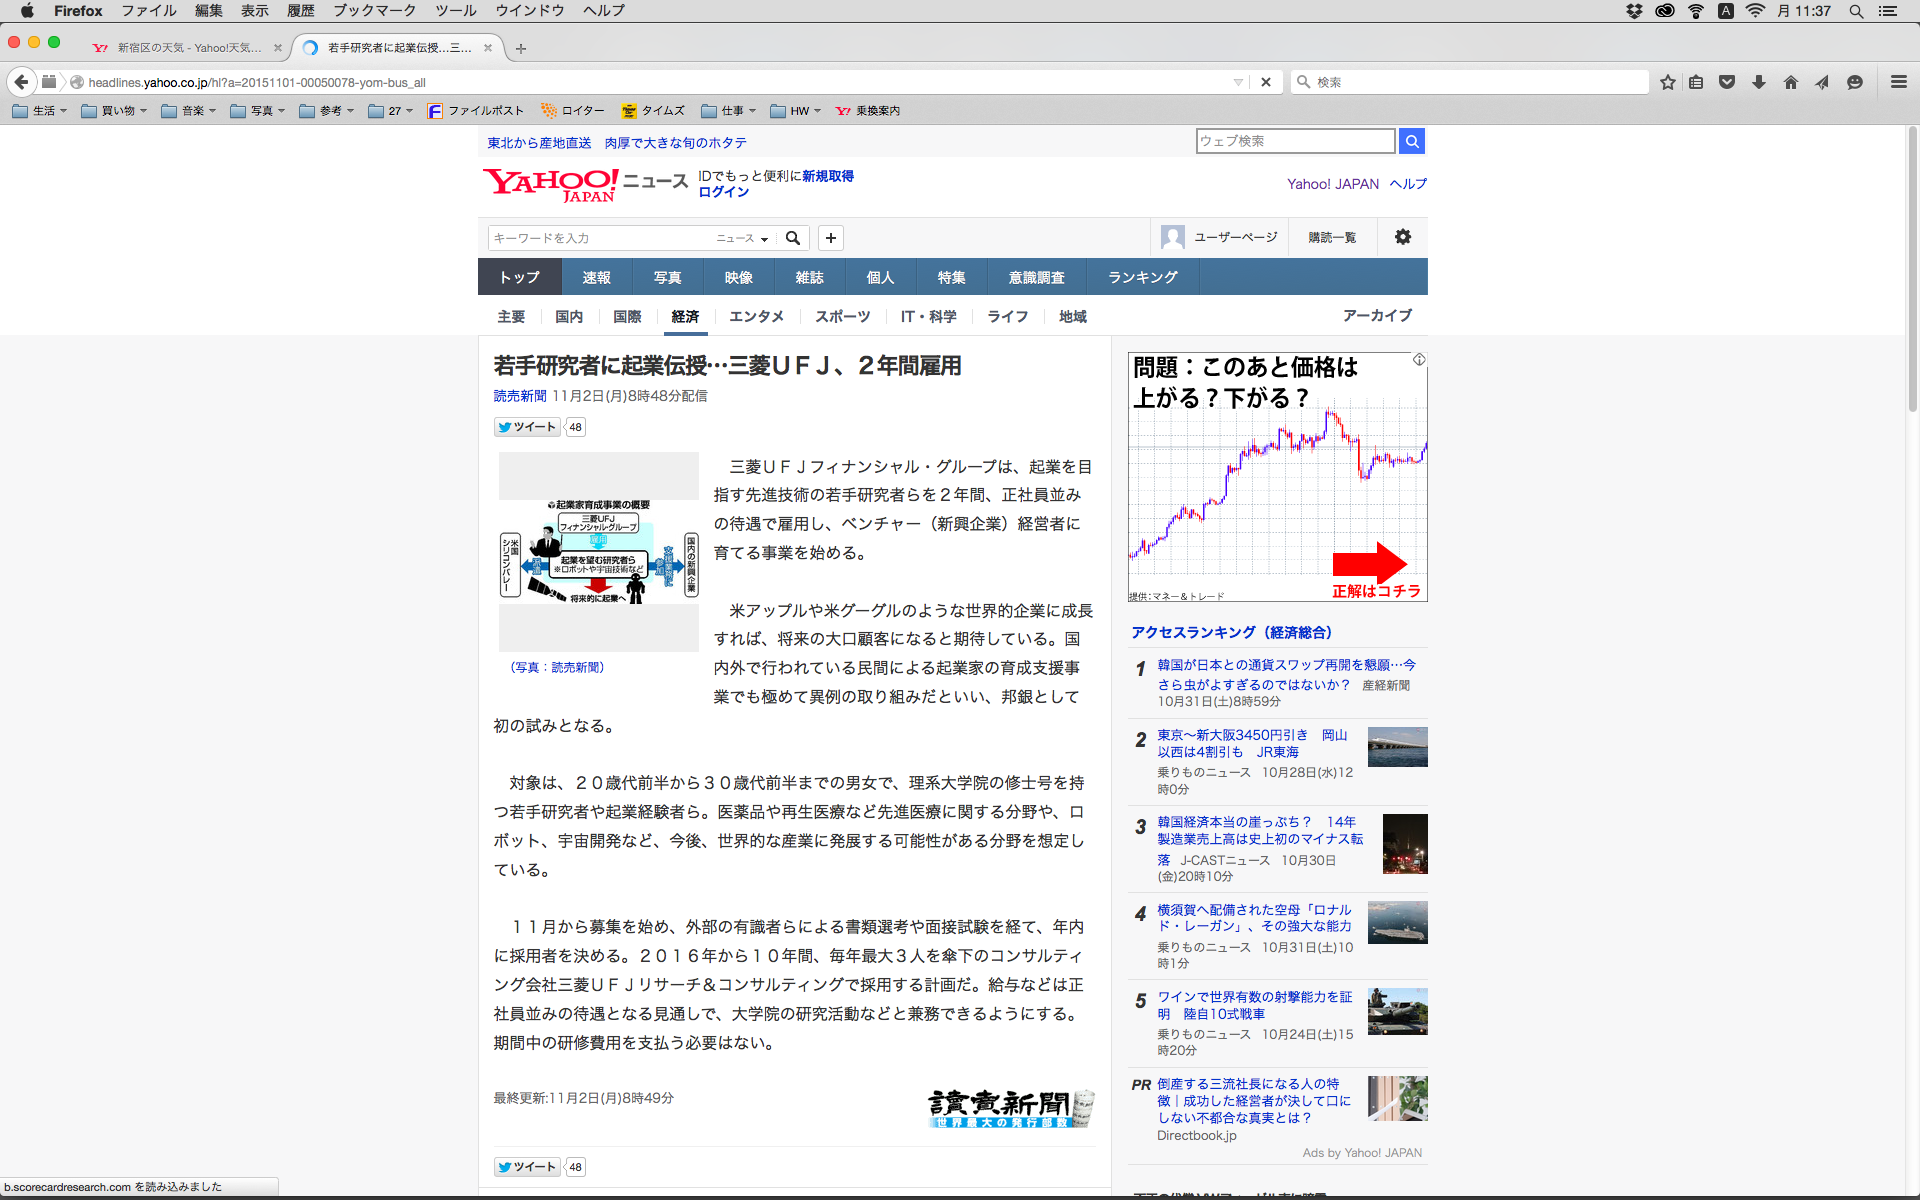Screen dimensions: 1920x1200
Task: Go to the Firefox home icon
Action: 1791,82
